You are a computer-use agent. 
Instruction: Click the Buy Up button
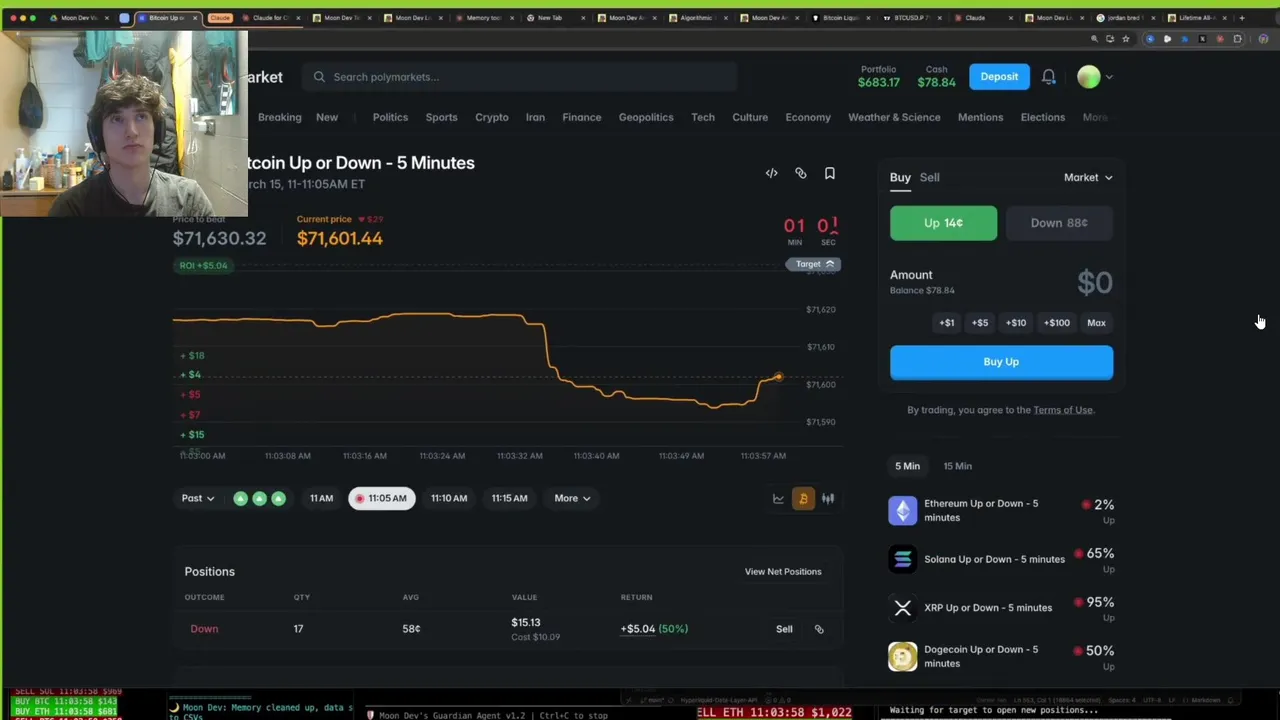(1001, 362)
